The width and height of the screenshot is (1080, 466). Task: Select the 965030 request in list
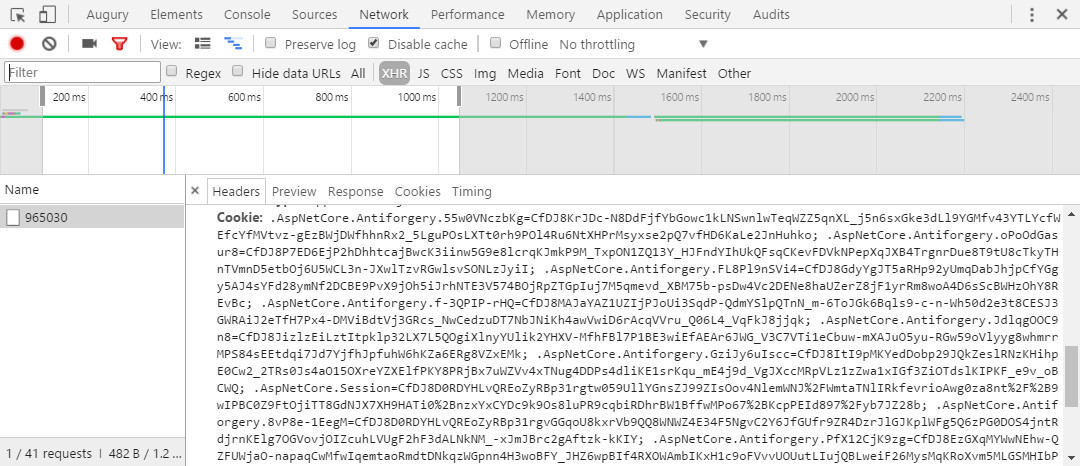click(46, 217)
